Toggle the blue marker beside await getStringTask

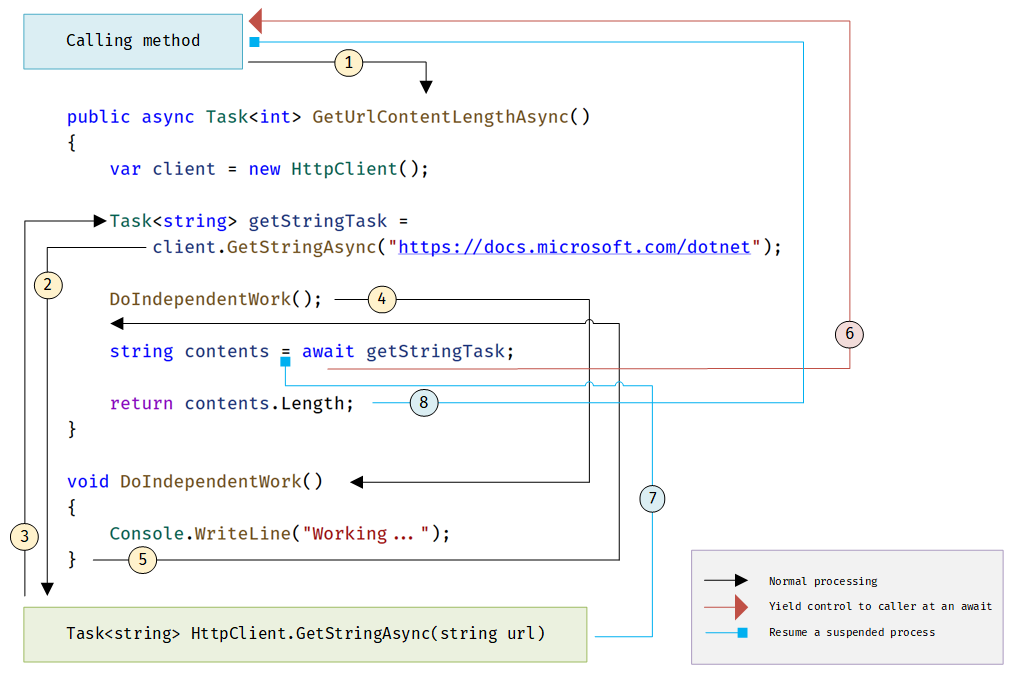pos(285,364)
